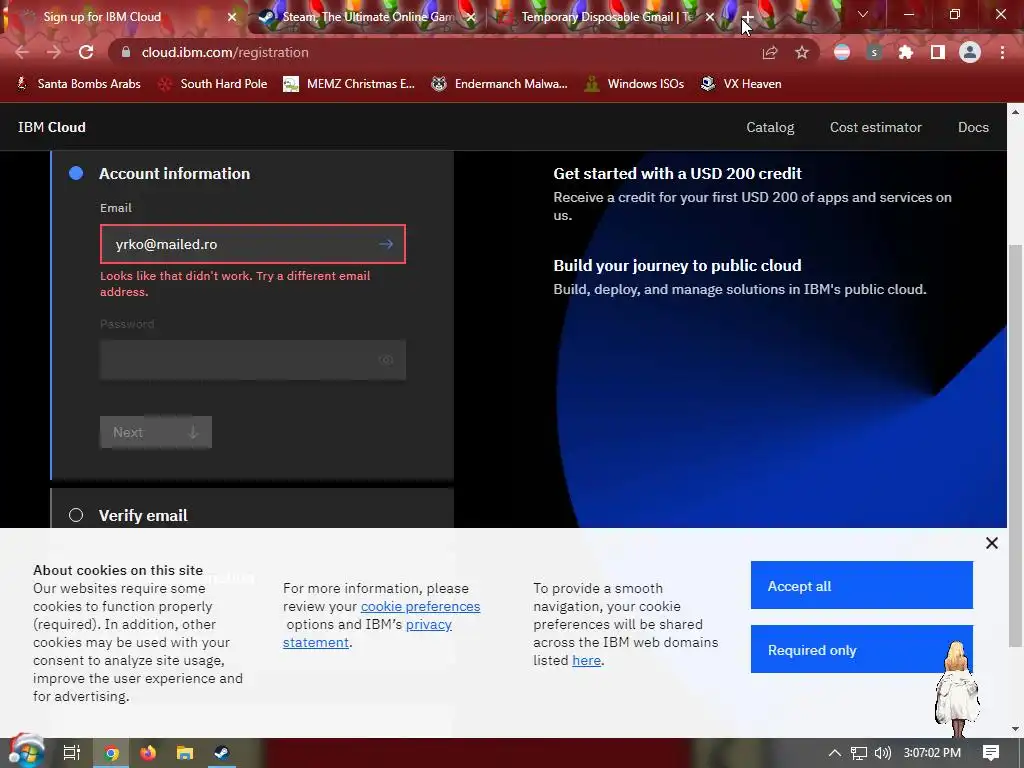This screenshot has width=1024, height=768.
Task: Click the address bar URL
Action: pos(225,52)
